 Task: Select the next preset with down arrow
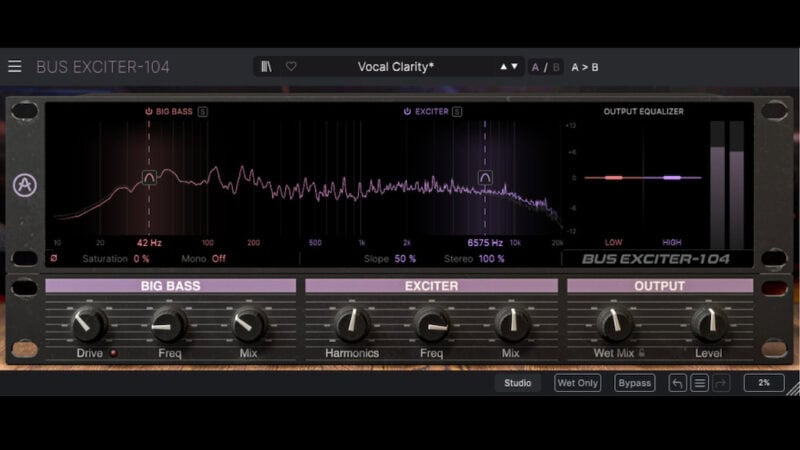click(x=514, y=66)
